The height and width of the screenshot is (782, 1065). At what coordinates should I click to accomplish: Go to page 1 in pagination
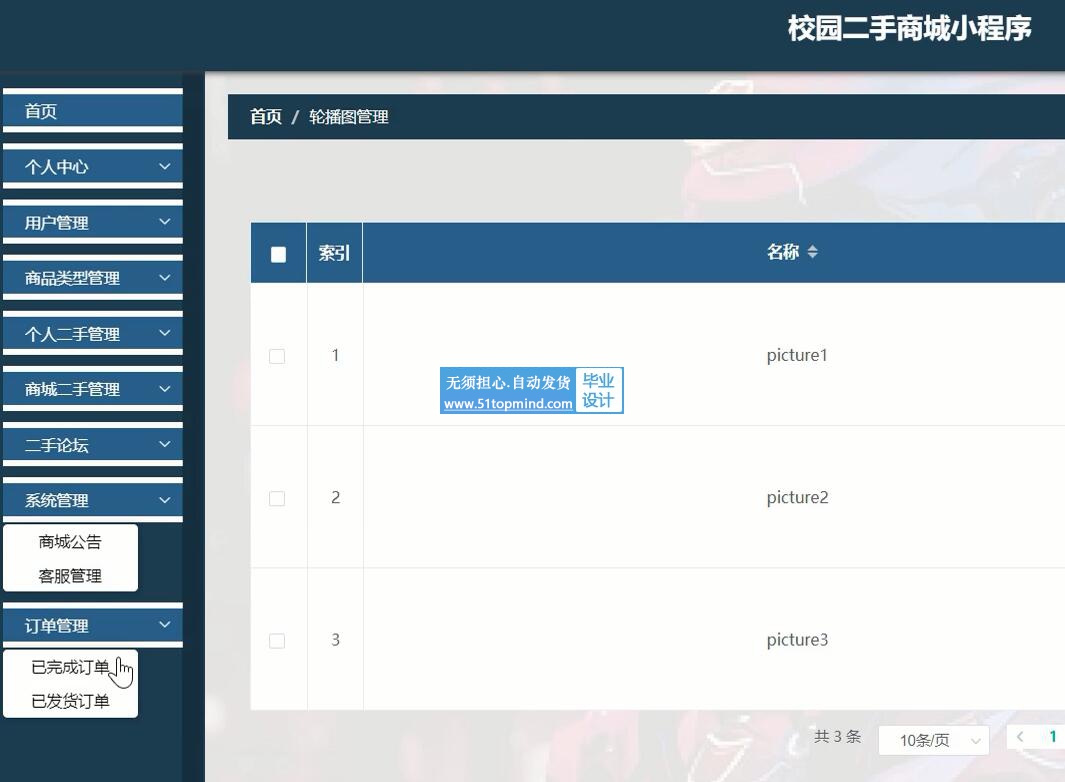pyautogui.click(x=1052, y=737)
